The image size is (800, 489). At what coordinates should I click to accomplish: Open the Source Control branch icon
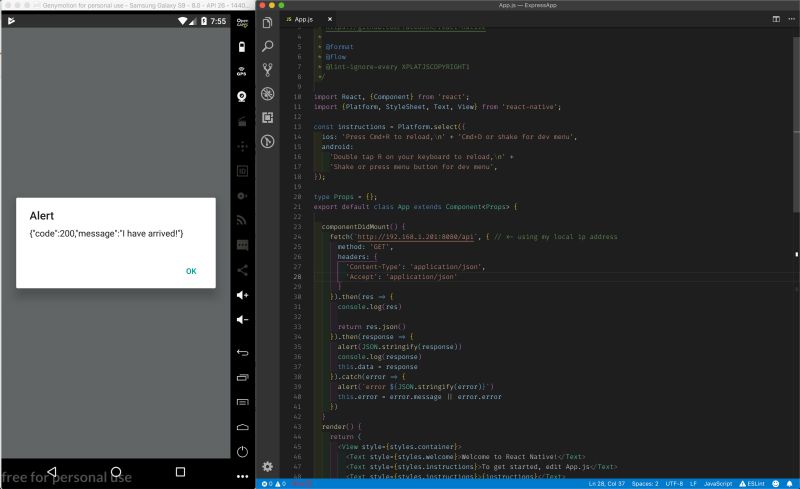[x=267, y=70]
